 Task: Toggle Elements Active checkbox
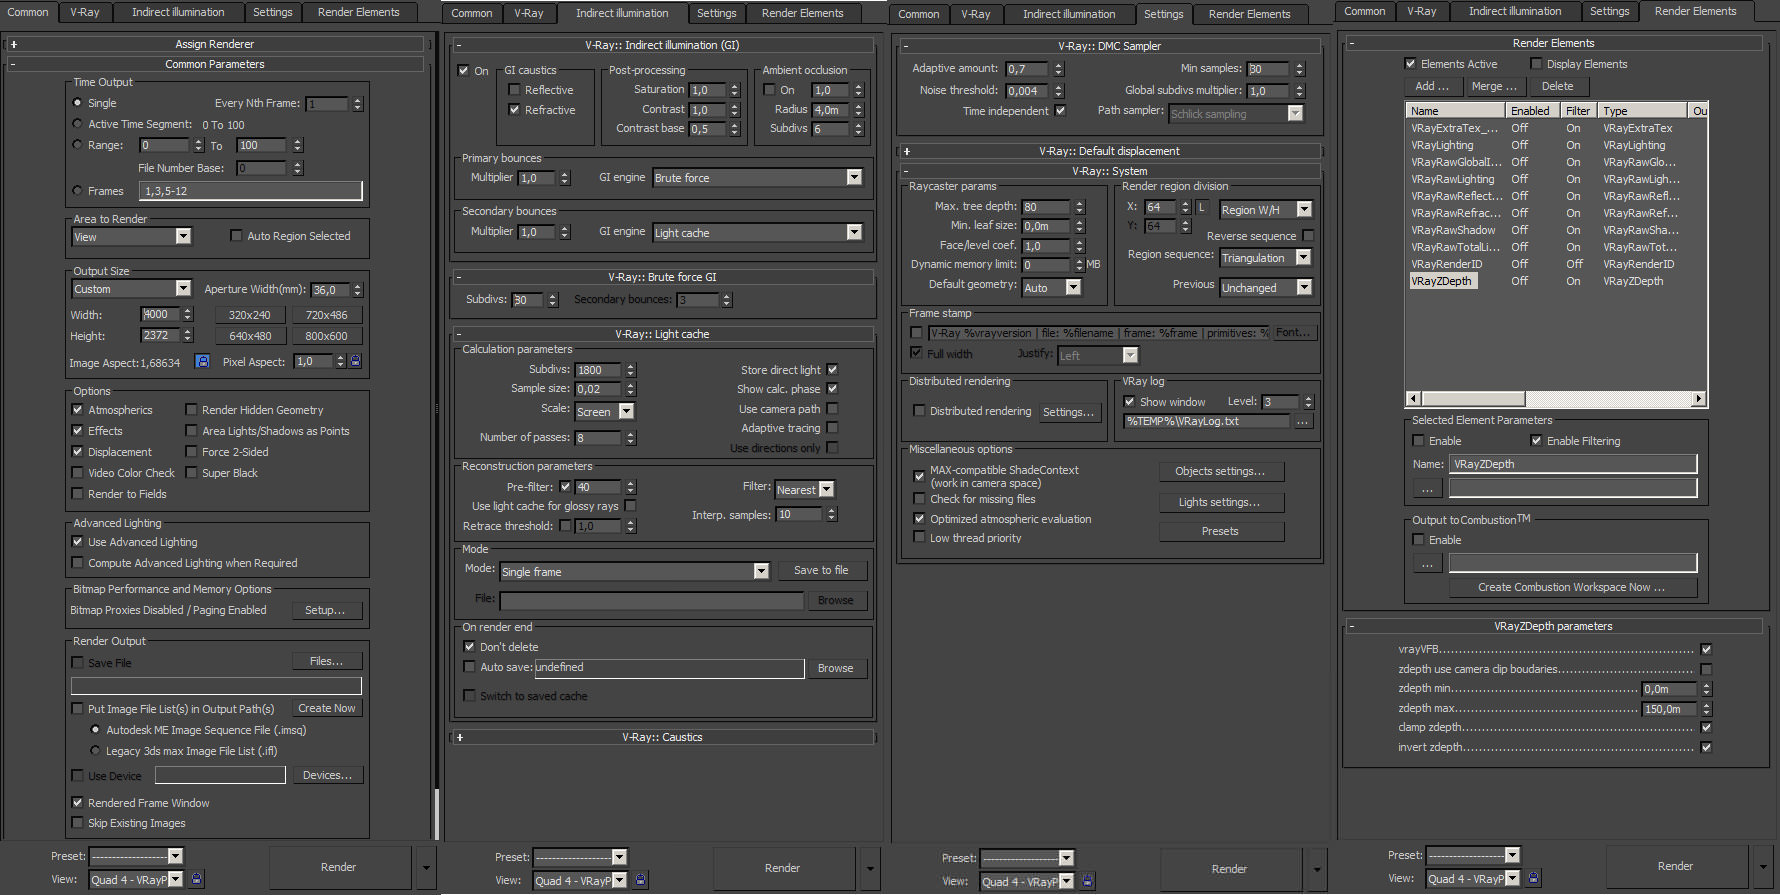(1410, 64)
